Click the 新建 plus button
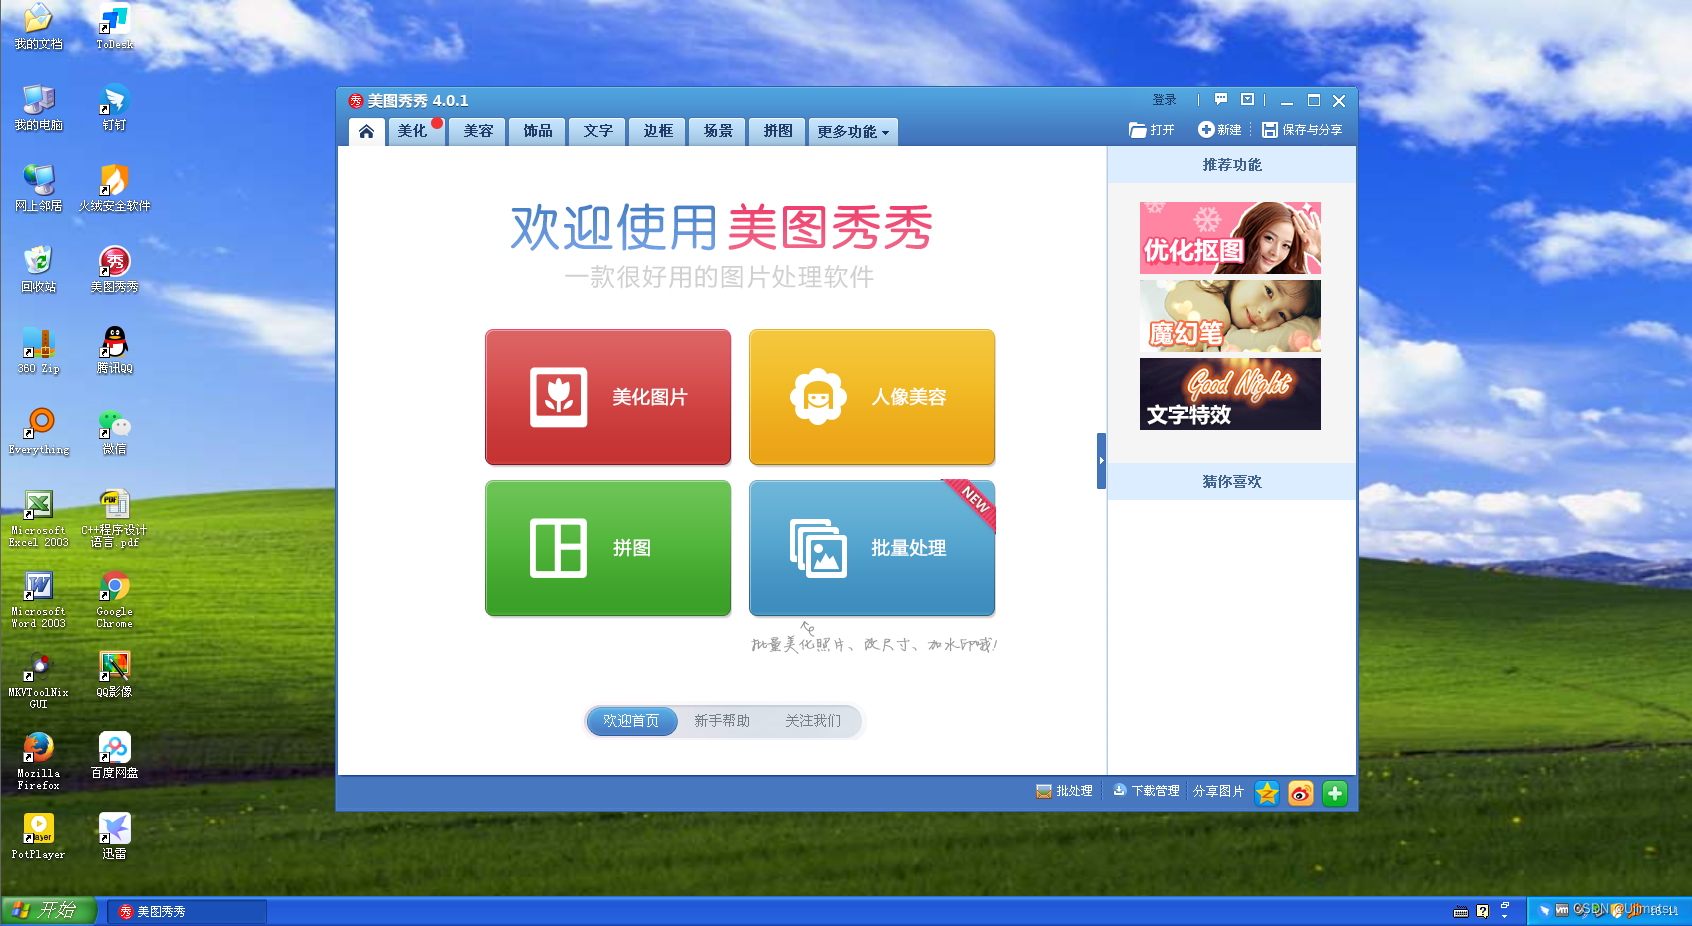Viewport: 1692px width, 926px height. 1220,130
